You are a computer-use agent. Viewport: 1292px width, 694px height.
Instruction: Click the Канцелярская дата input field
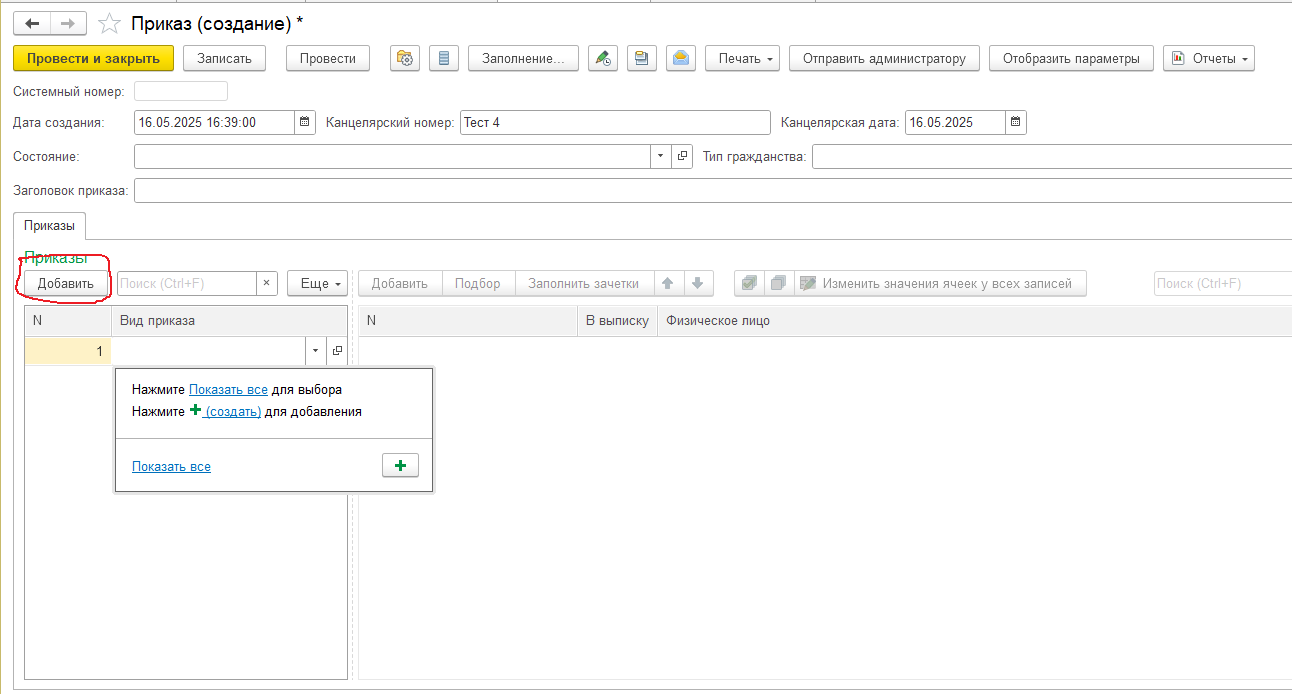(955, 123)
